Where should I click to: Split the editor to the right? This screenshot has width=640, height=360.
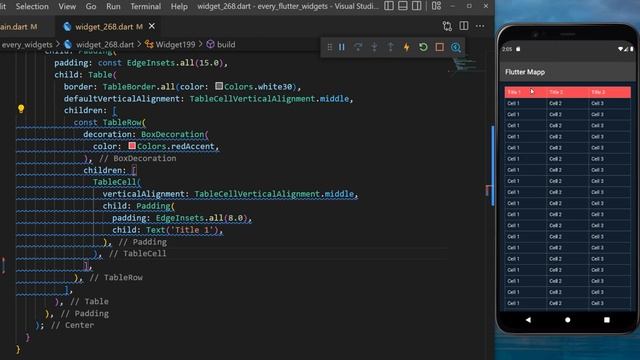(464, 26)
